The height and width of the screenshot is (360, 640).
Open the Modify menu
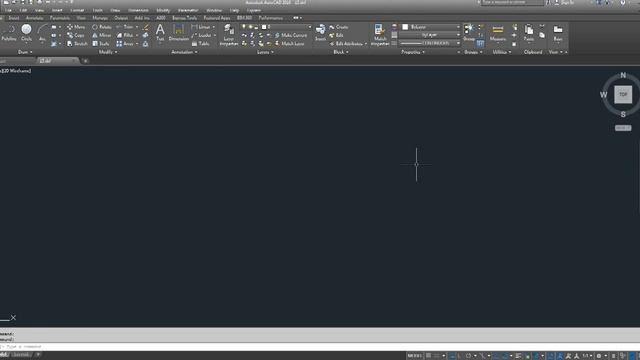[x=163, y=10]
